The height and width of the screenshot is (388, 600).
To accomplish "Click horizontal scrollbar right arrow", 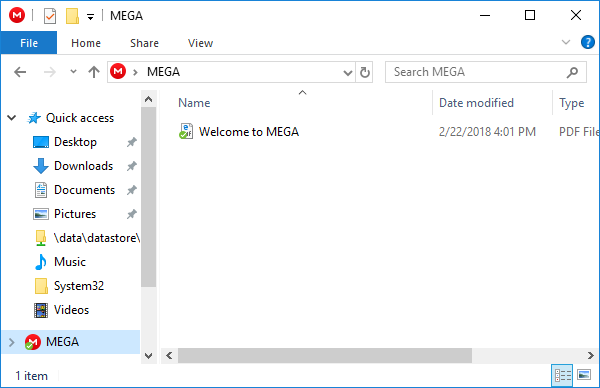I will point(590,356).
